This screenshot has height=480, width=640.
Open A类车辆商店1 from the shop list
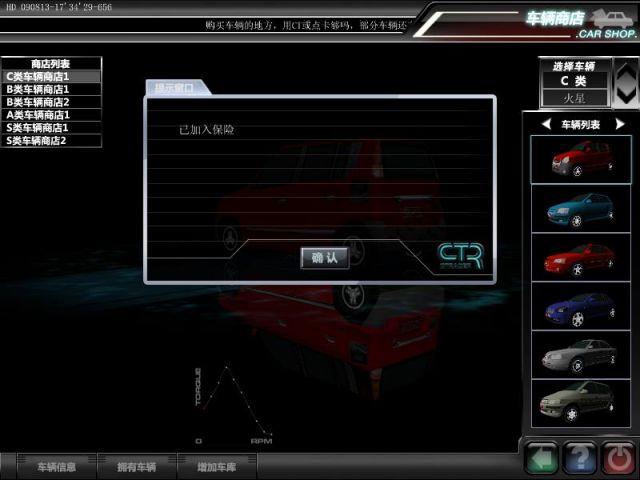(x=51, y=115)
